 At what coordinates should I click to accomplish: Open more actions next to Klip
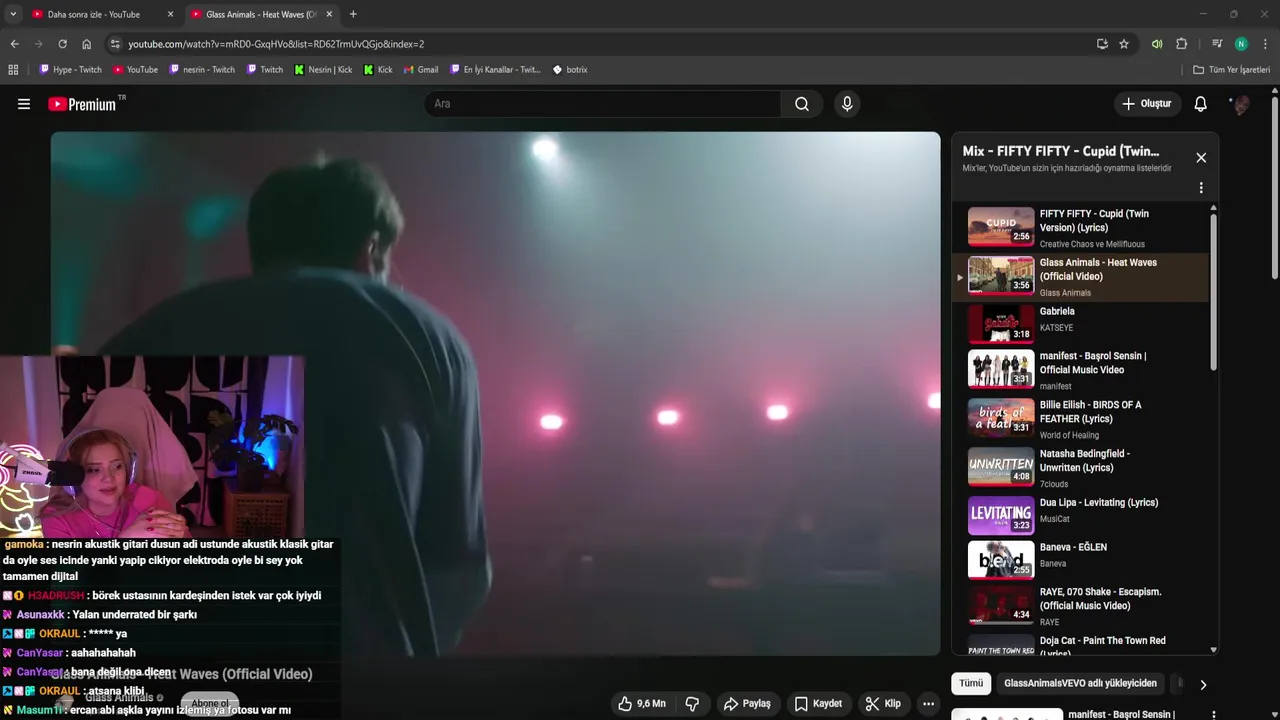click(928, 704)
